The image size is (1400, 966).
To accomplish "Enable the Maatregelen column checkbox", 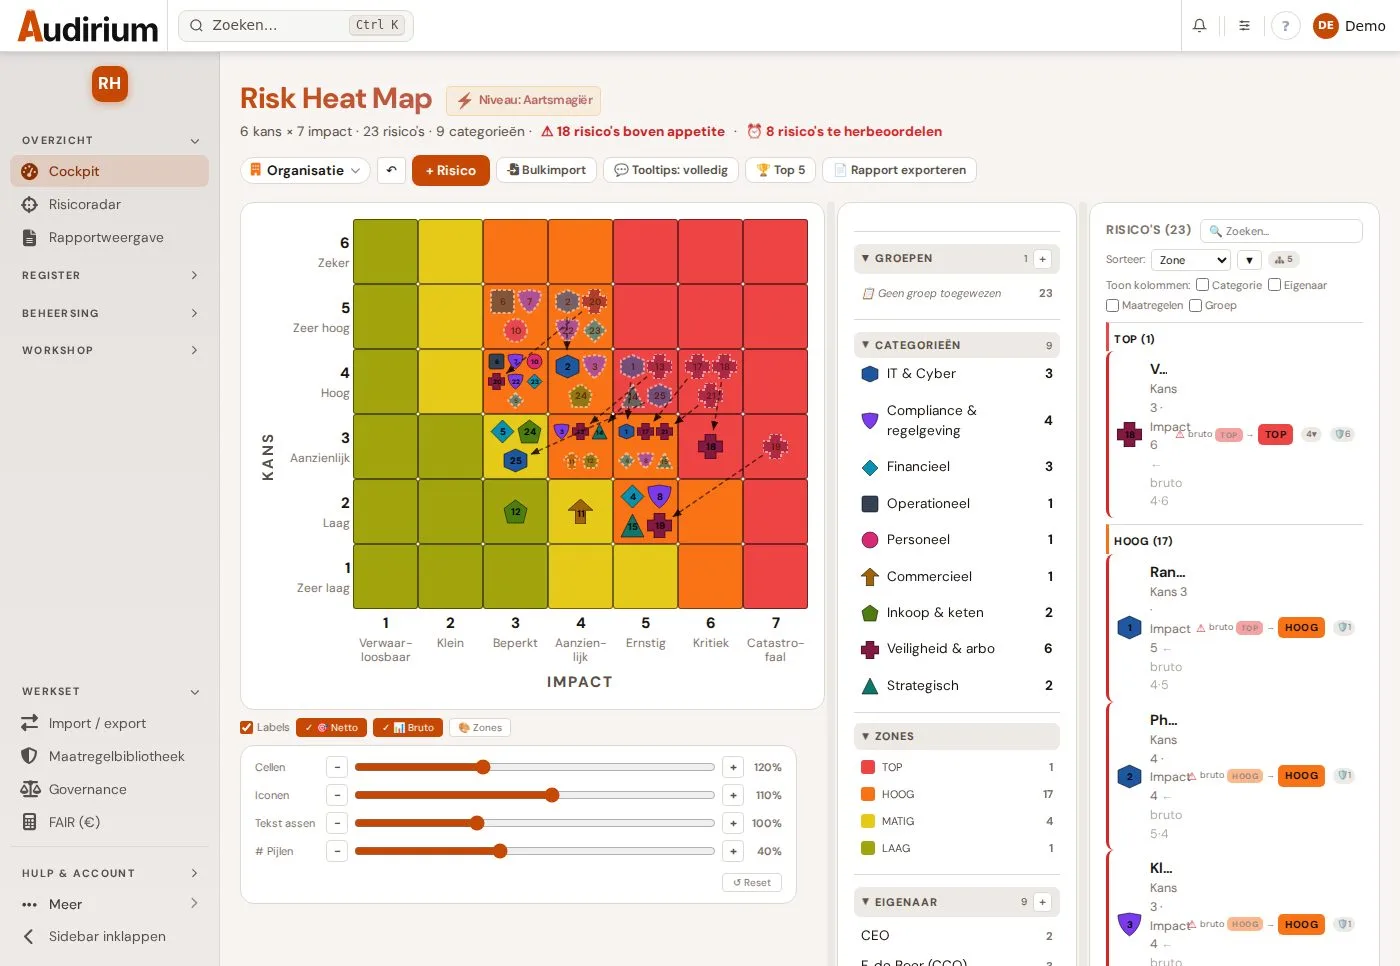I will pyautogui.click(x=1113, y=306).
